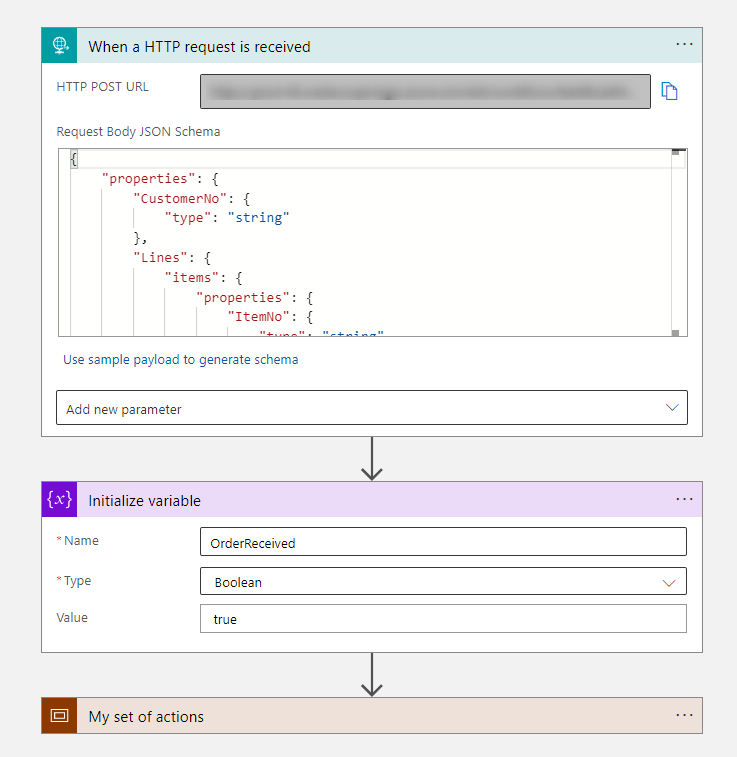737x757 pixels.
Task: Copy the HTTP POST URL
Action: [x=669, y=91]
